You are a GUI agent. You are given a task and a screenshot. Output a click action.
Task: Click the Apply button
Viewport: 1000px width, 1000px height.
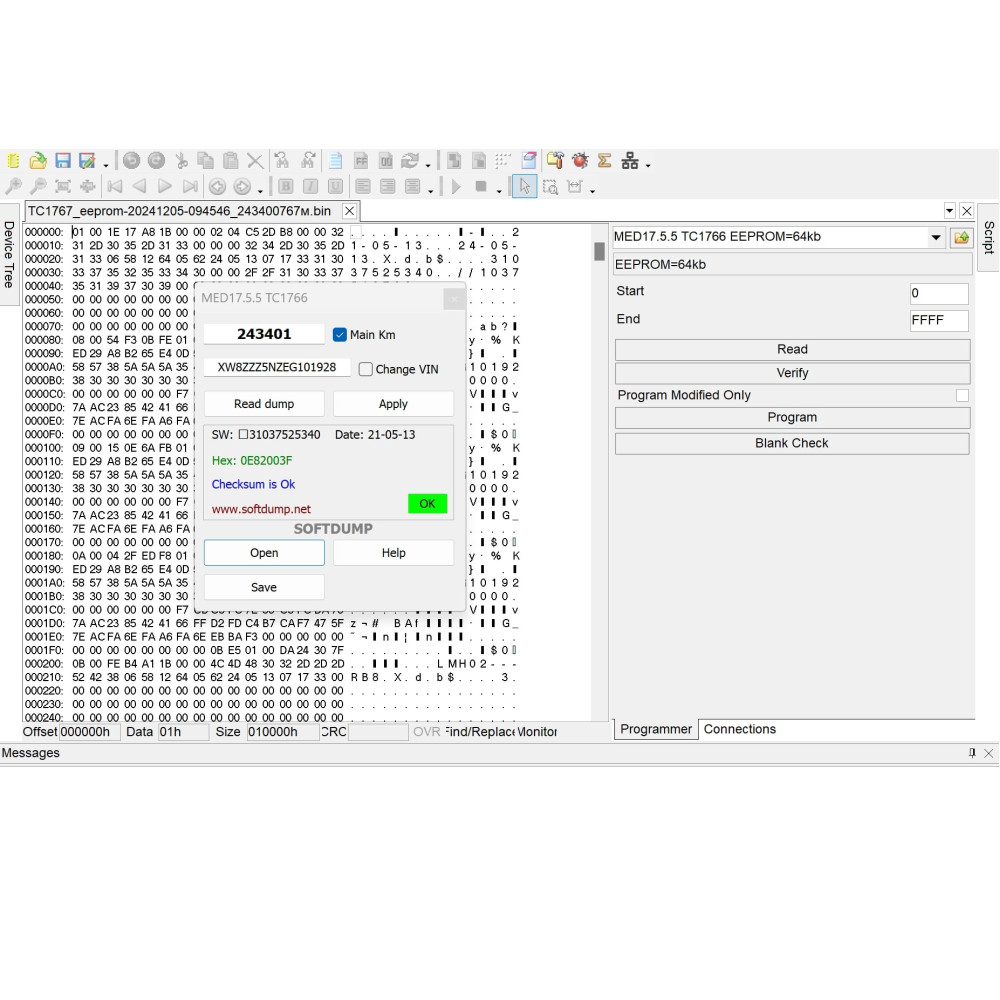[393, 404]
